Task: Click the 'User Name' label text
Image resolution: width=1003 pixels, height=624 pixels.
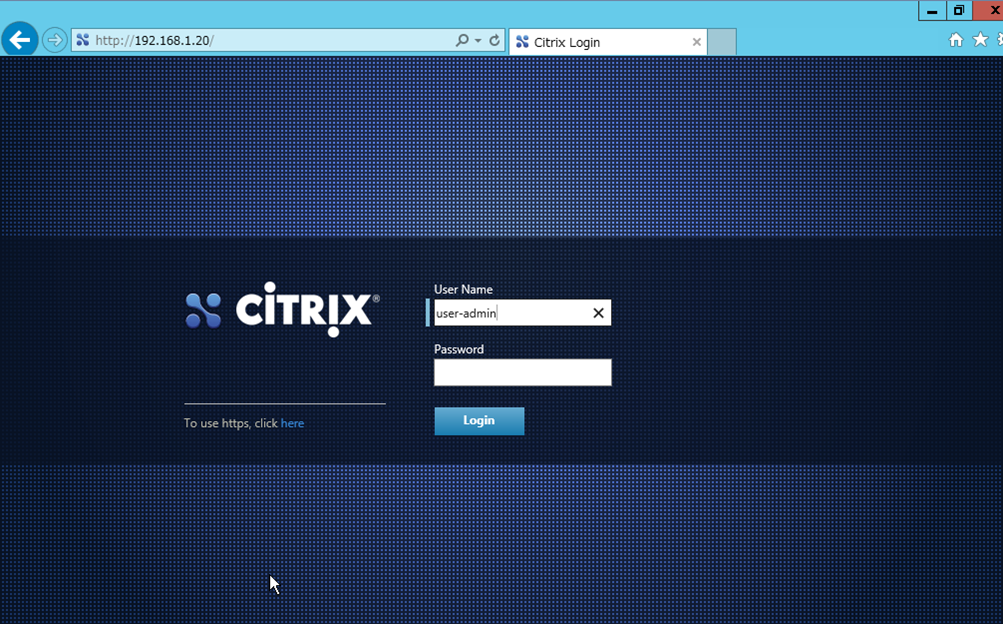Action: click(463, 290)
